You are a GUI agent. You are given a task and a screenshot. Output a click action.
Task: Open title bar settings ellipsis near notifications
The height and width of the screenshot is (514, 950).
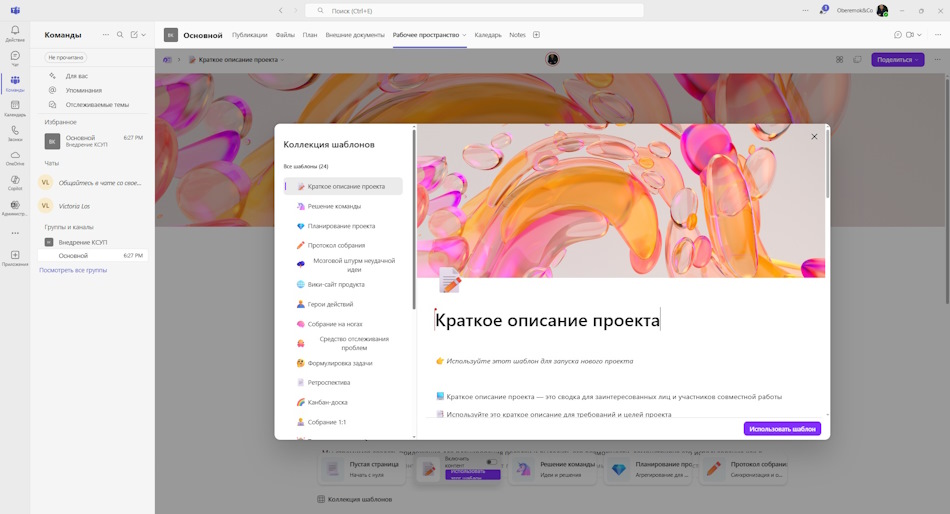(805, 10)
